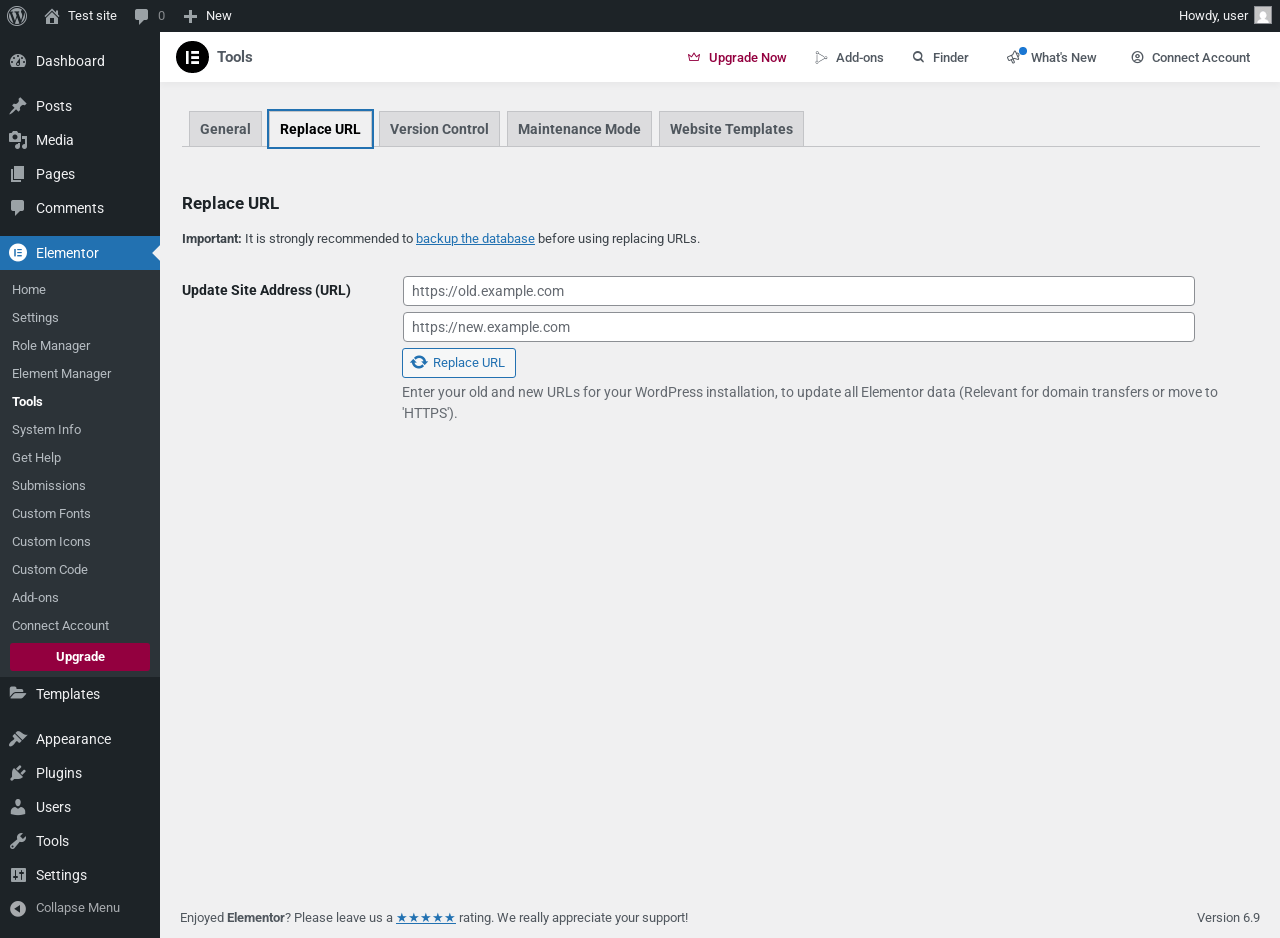The height and width of the screenshot is (938, 1280).
Task: Click the Templates folder icon
Action: tap(18, 694)
